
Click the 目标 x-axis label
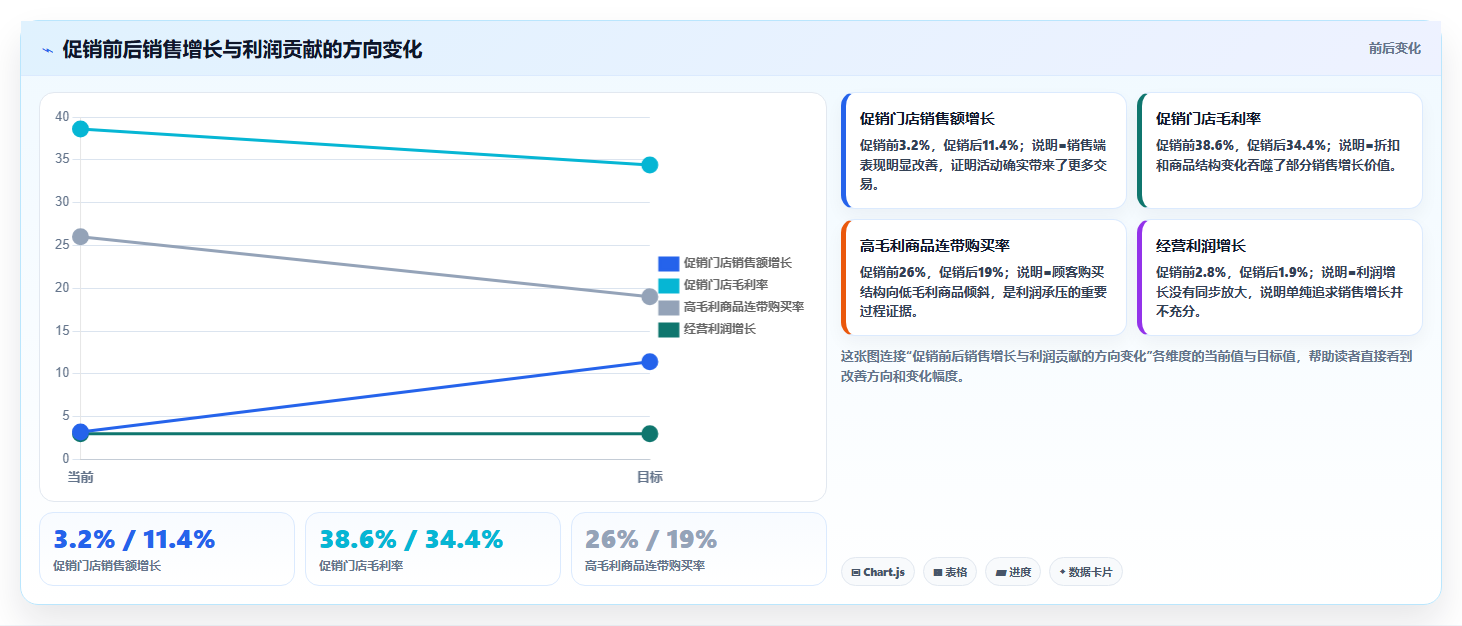[x=649, y=477]
